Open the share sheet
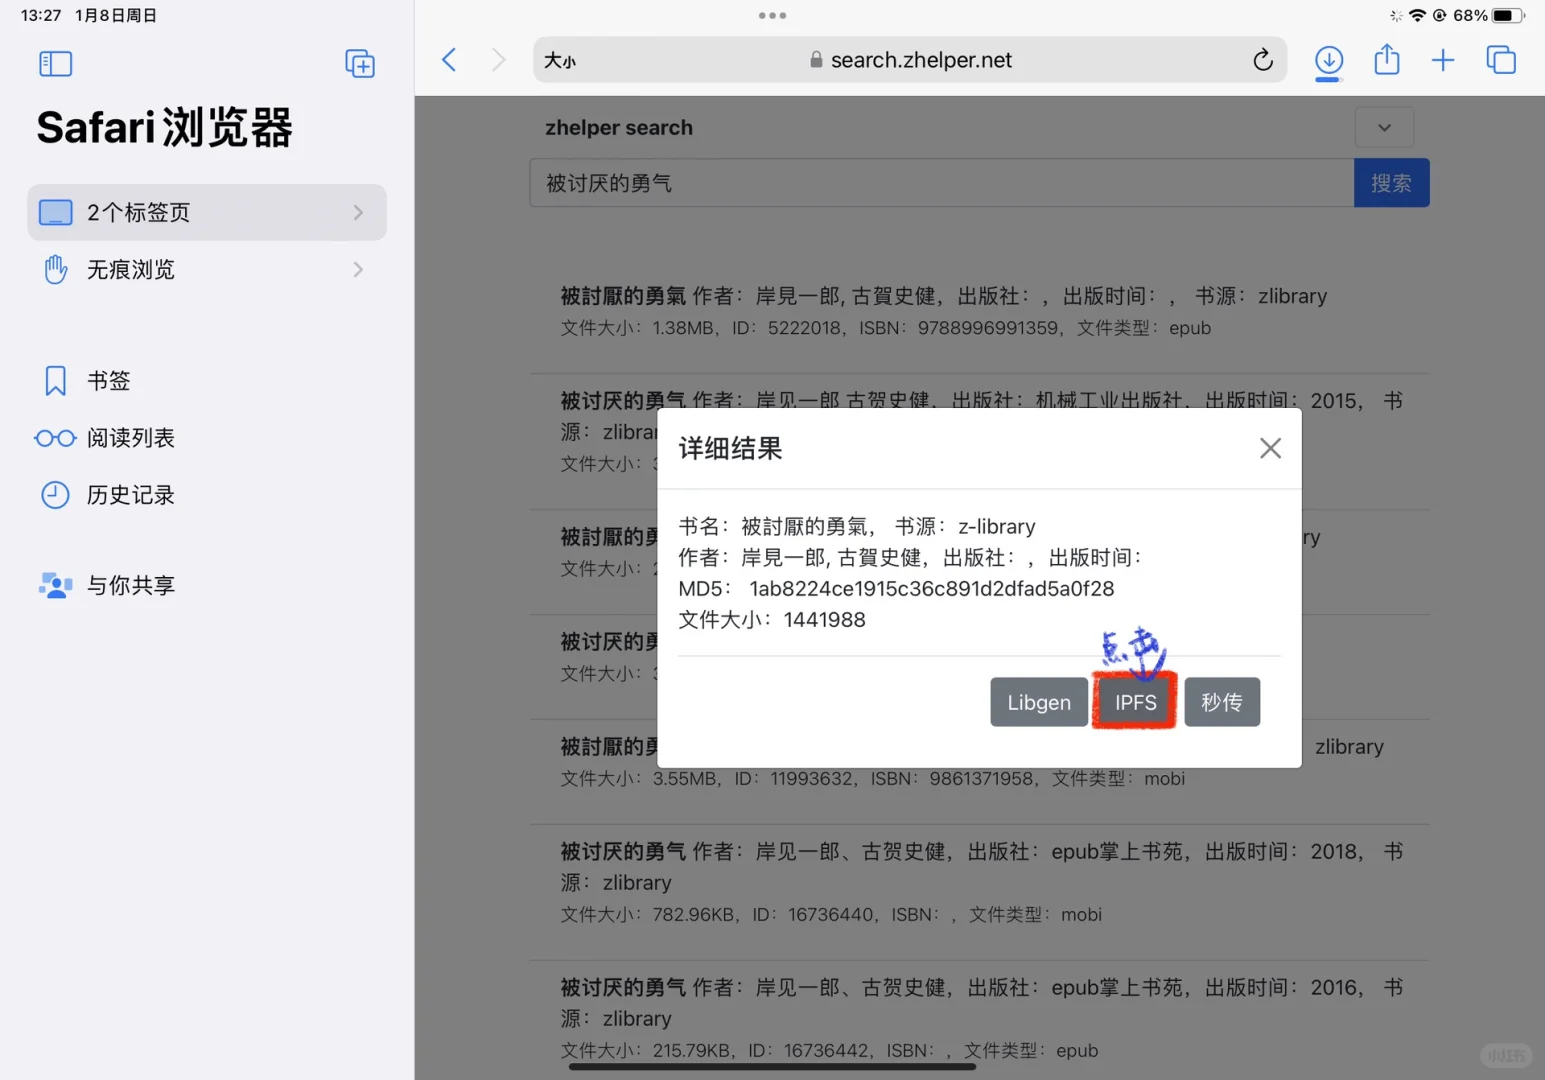The height and width of the screenshot is (1080, 1545). pyautogui.click(x=1386, y=59)
